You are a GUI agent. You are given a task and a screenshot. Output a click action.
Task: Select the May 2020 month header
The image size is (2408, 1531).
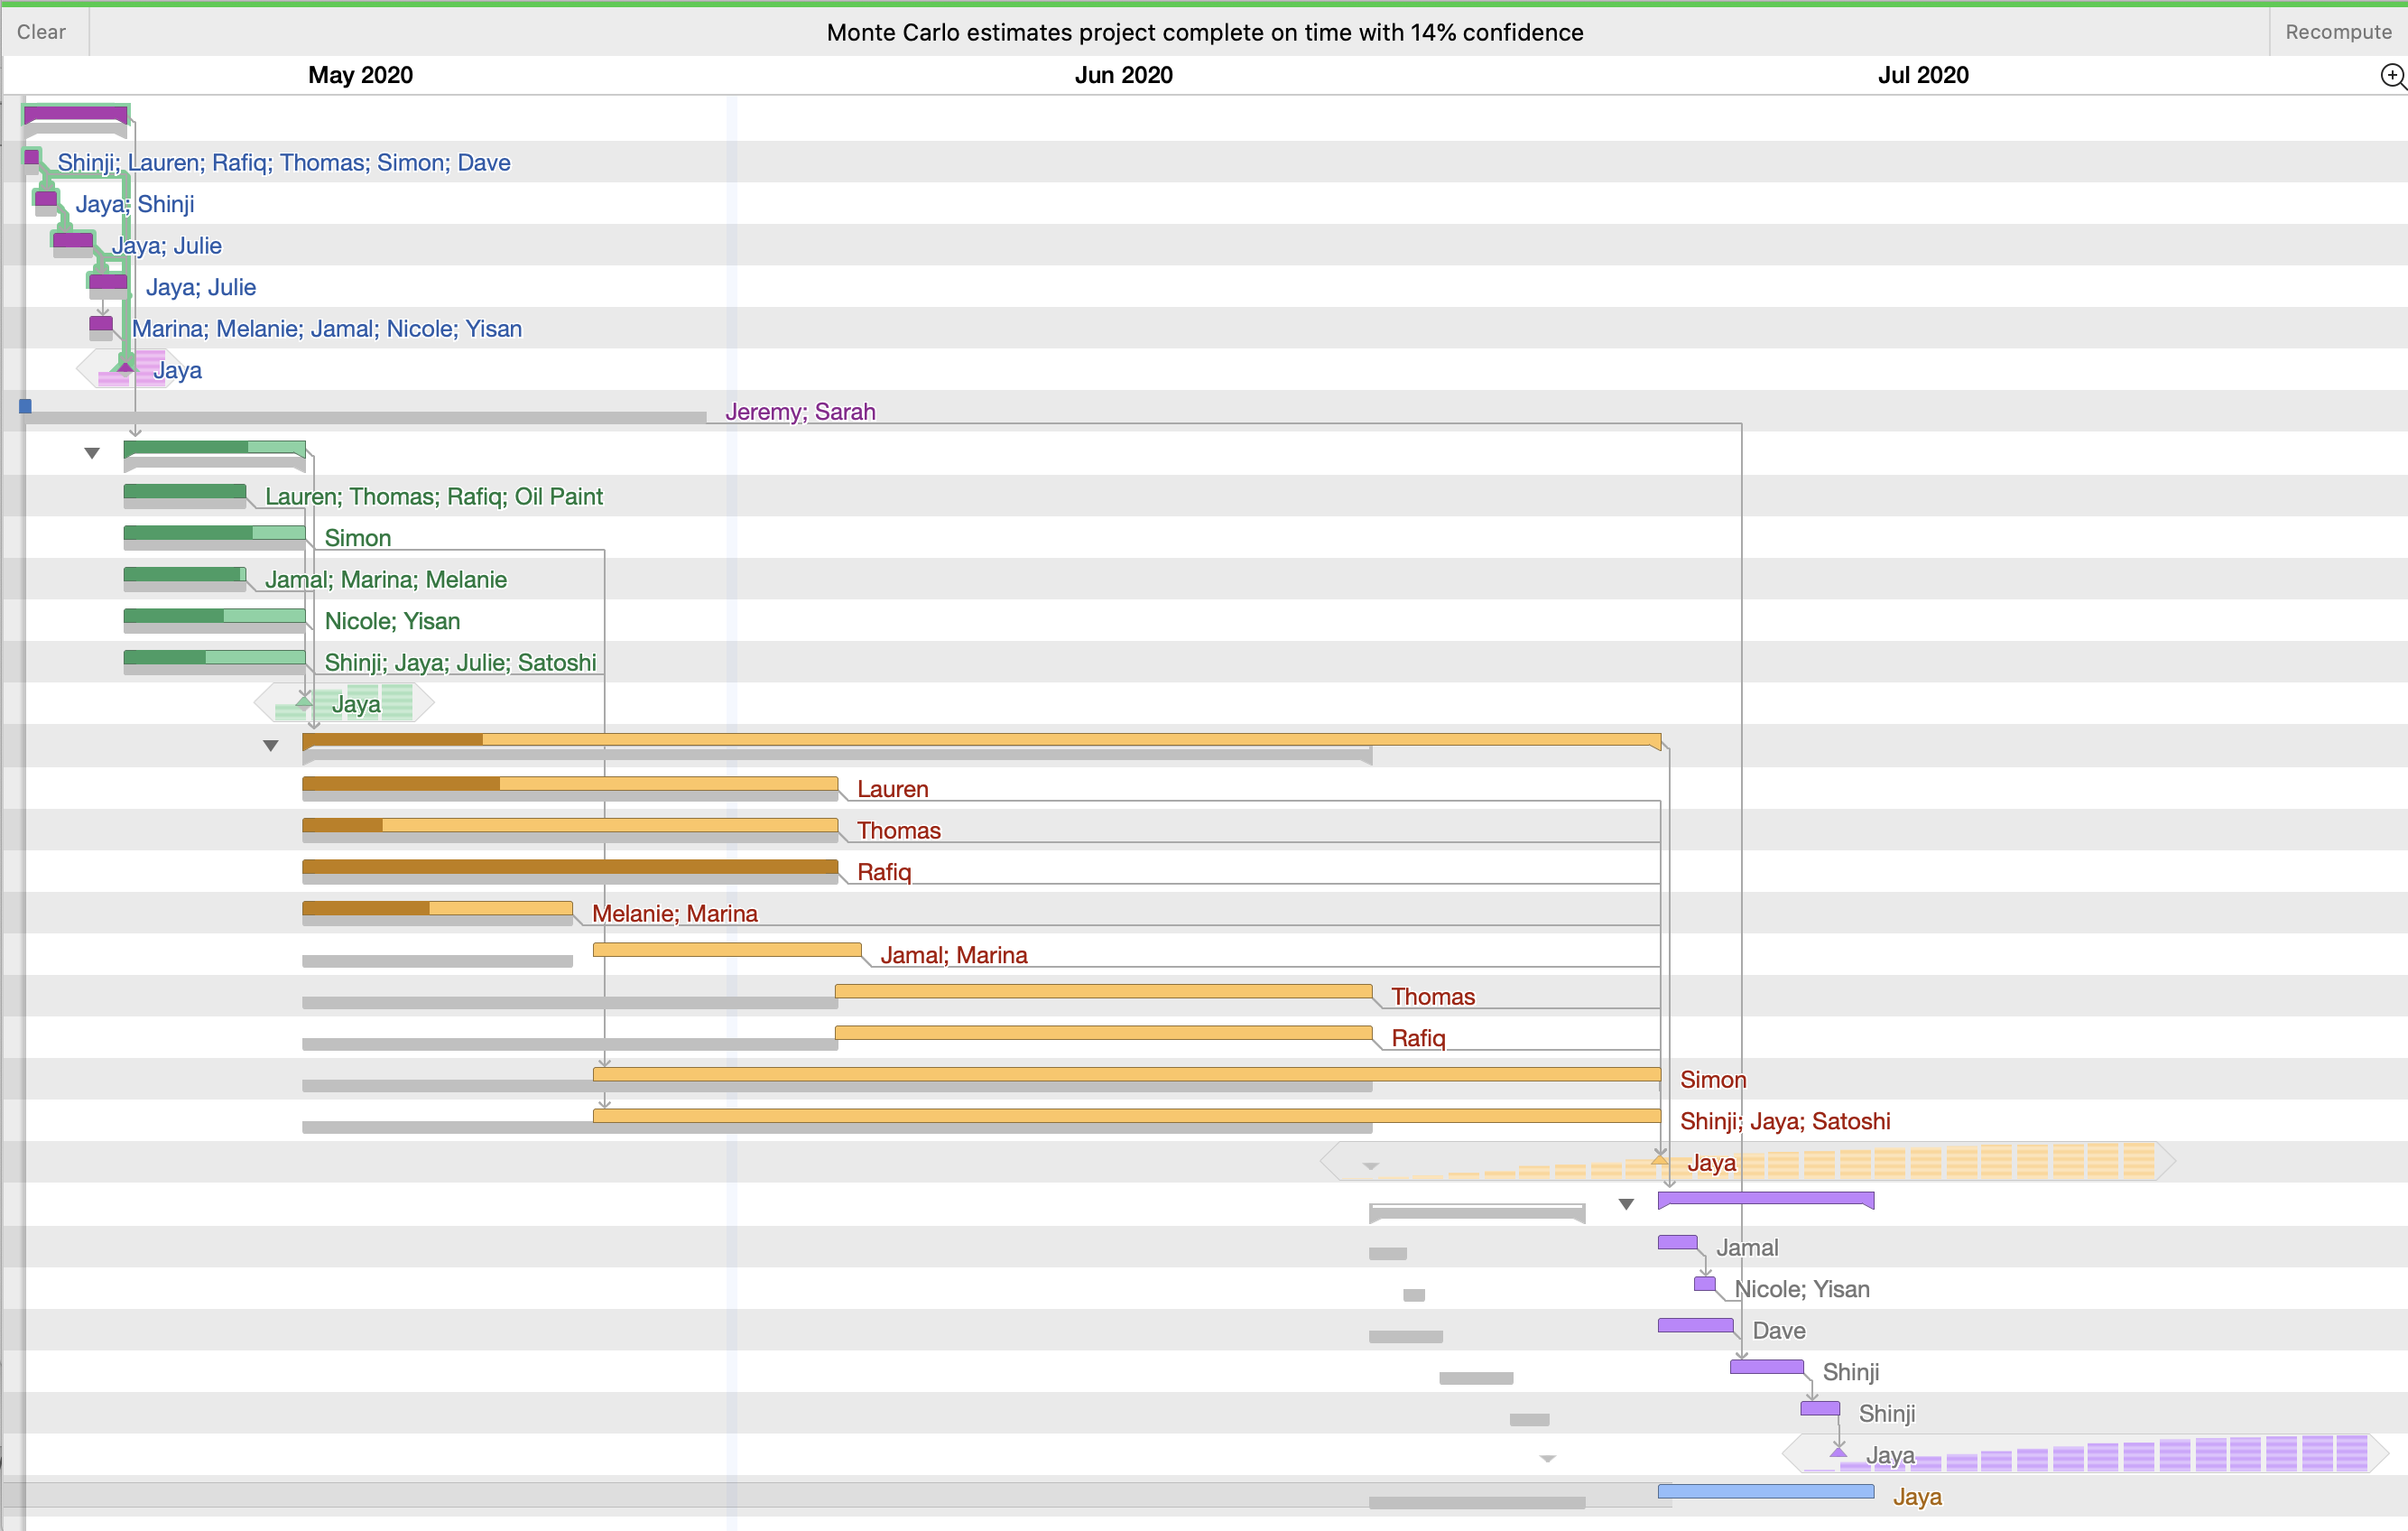pos(360,75)
